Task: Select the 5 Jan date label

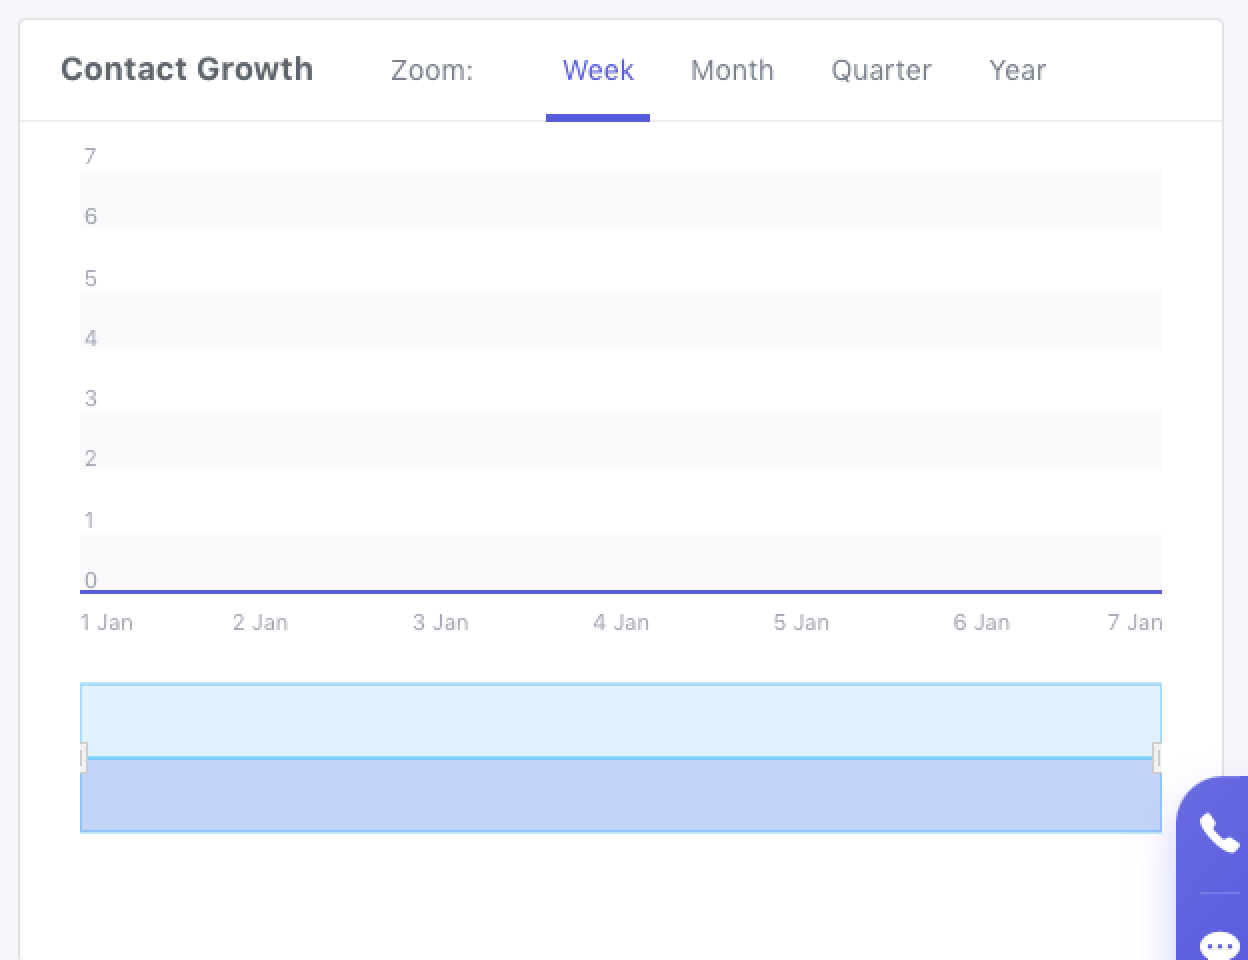Action: coord(800,623)
